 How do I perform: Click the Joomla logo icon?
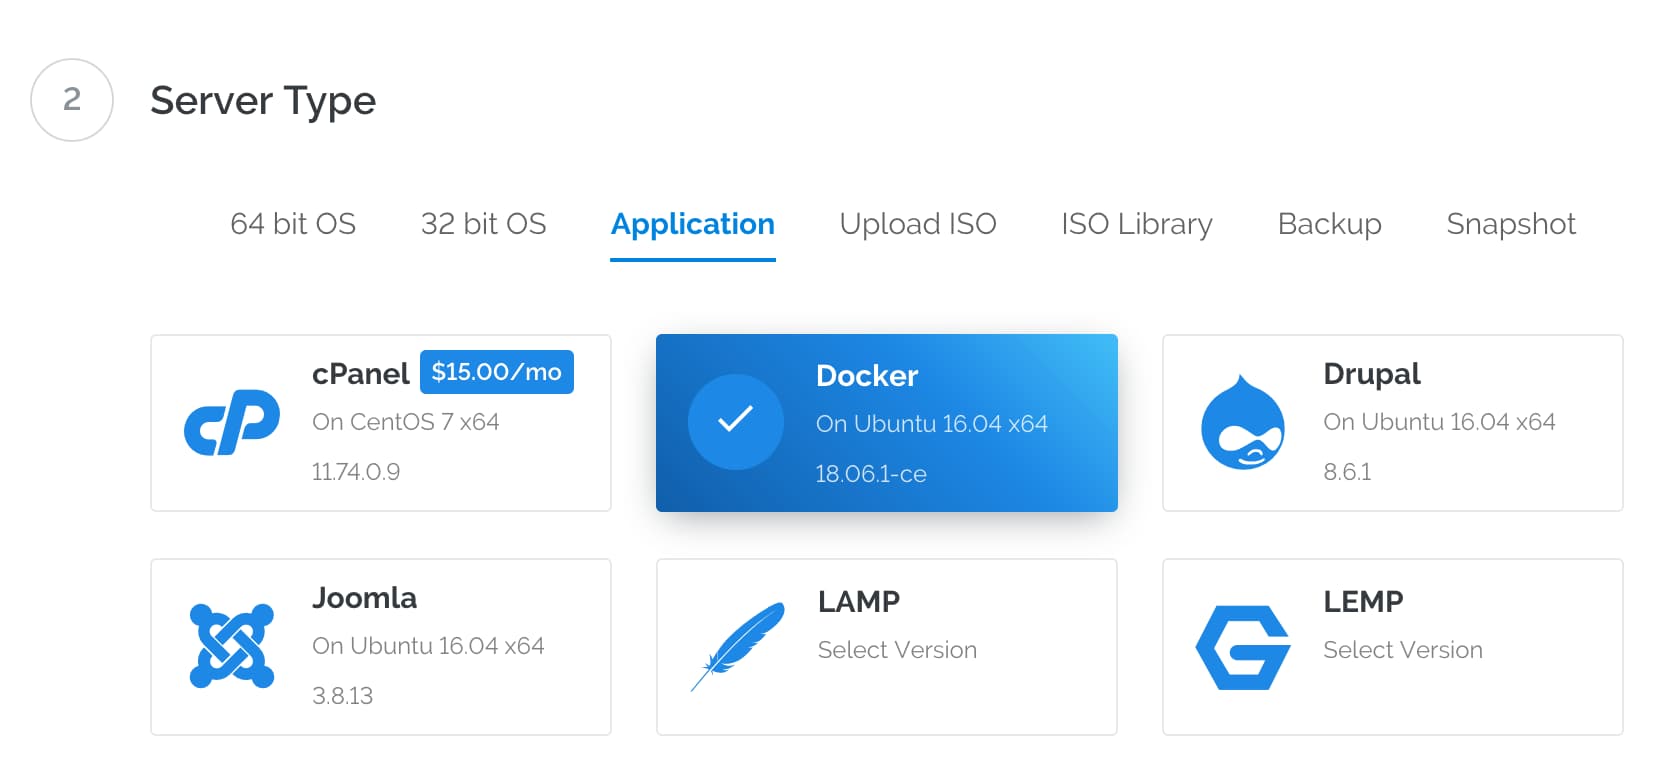(x=232, y=646)
